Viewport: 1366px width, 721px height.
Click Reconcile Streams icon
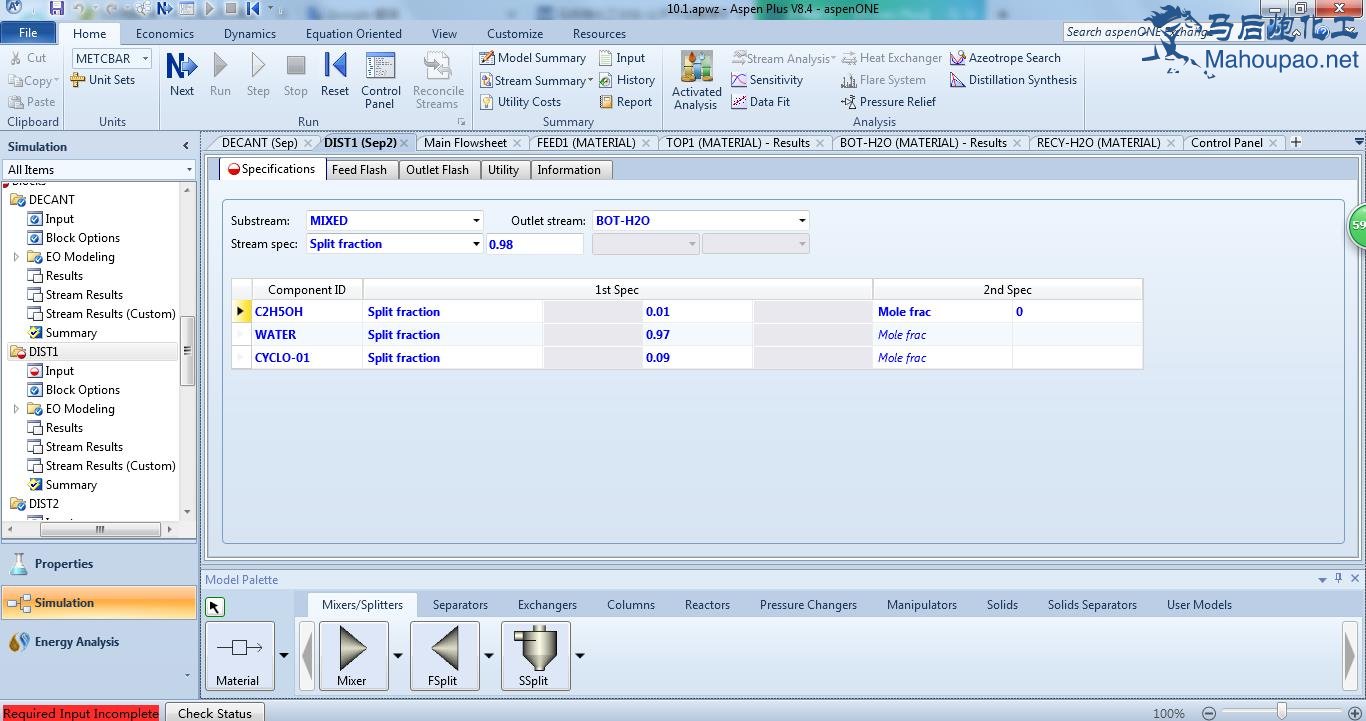point(437,80)
